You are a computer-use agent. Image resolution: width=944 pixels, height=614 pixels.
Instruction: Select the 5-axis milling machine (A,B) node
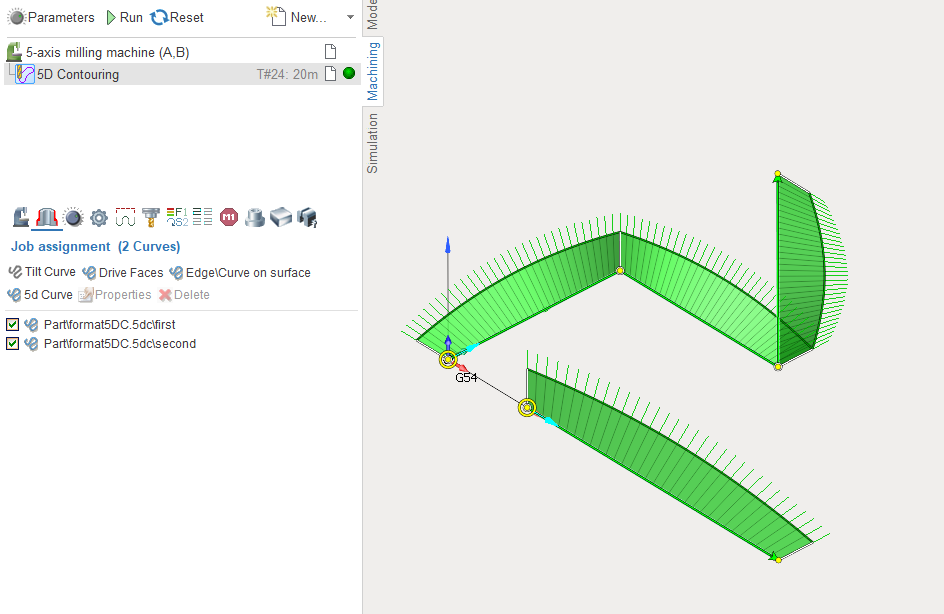click(107, 52)
